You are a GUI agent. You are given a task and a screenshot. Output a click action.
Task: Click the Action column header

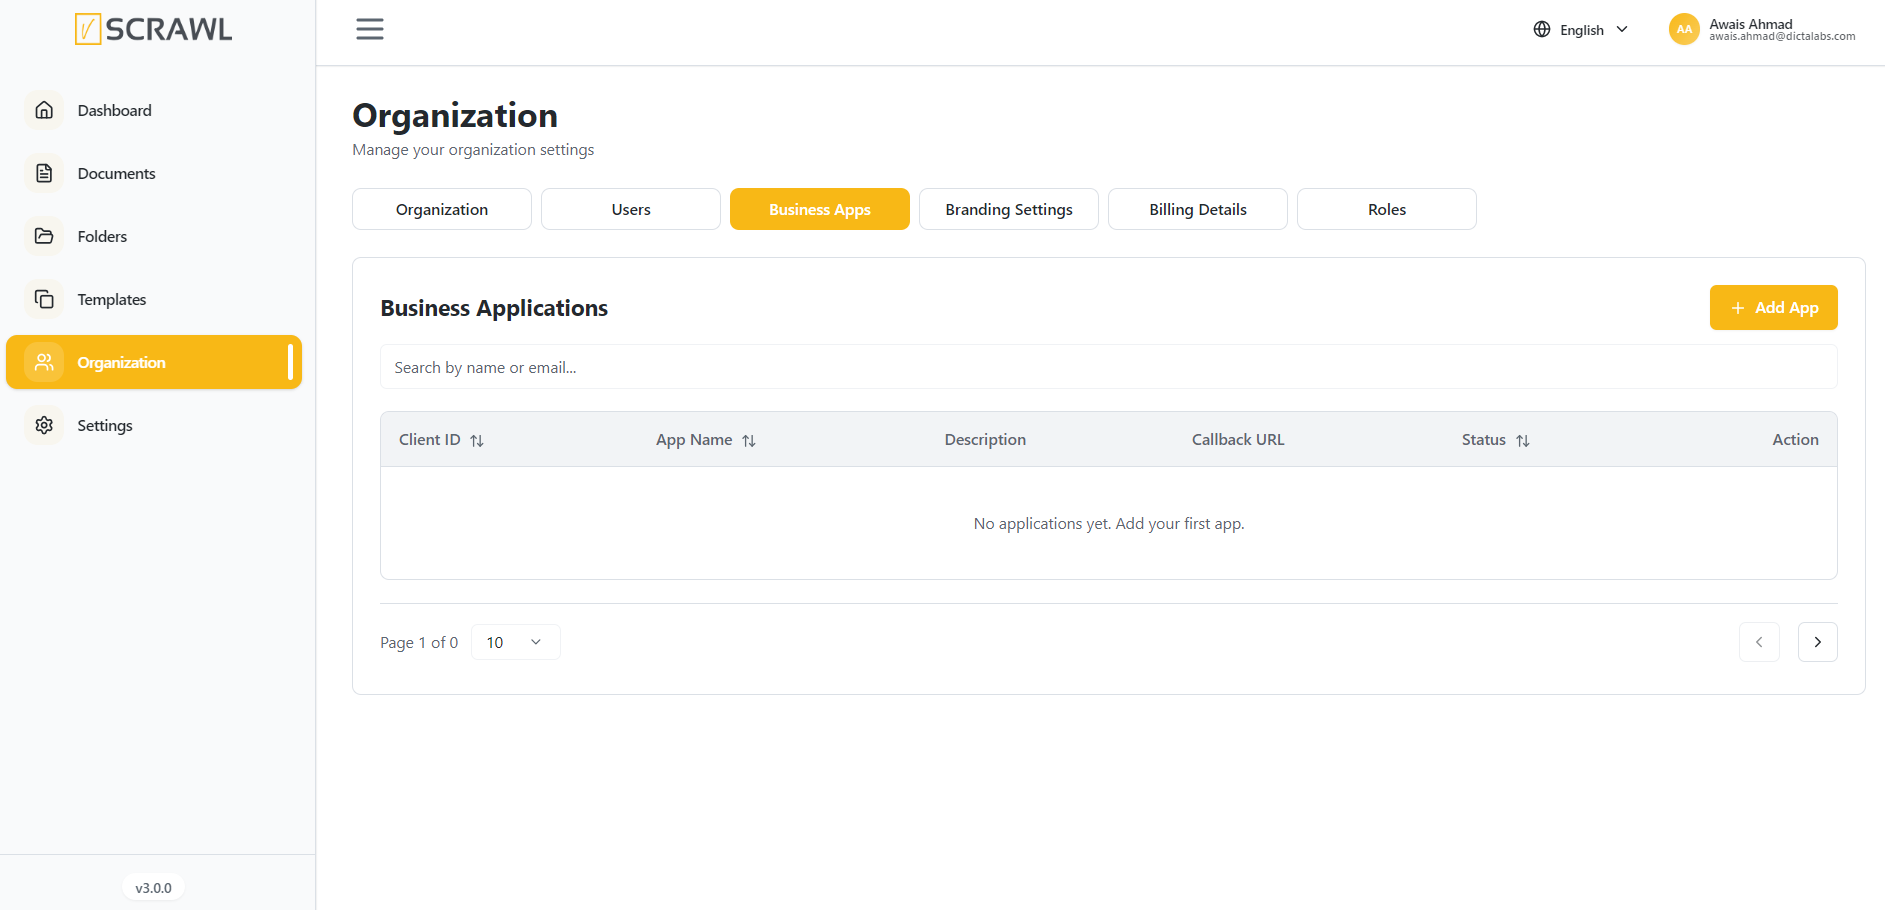click(1795, 439)
